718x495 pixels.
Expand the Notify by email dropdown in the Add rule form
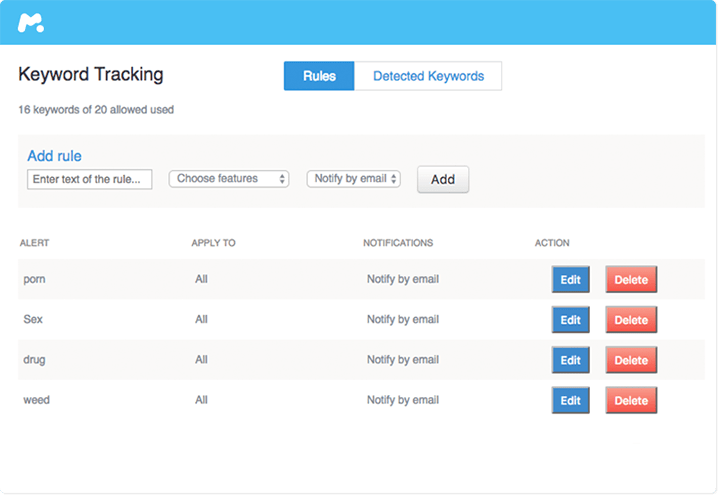pyautogui.click(x=354, y=179)
